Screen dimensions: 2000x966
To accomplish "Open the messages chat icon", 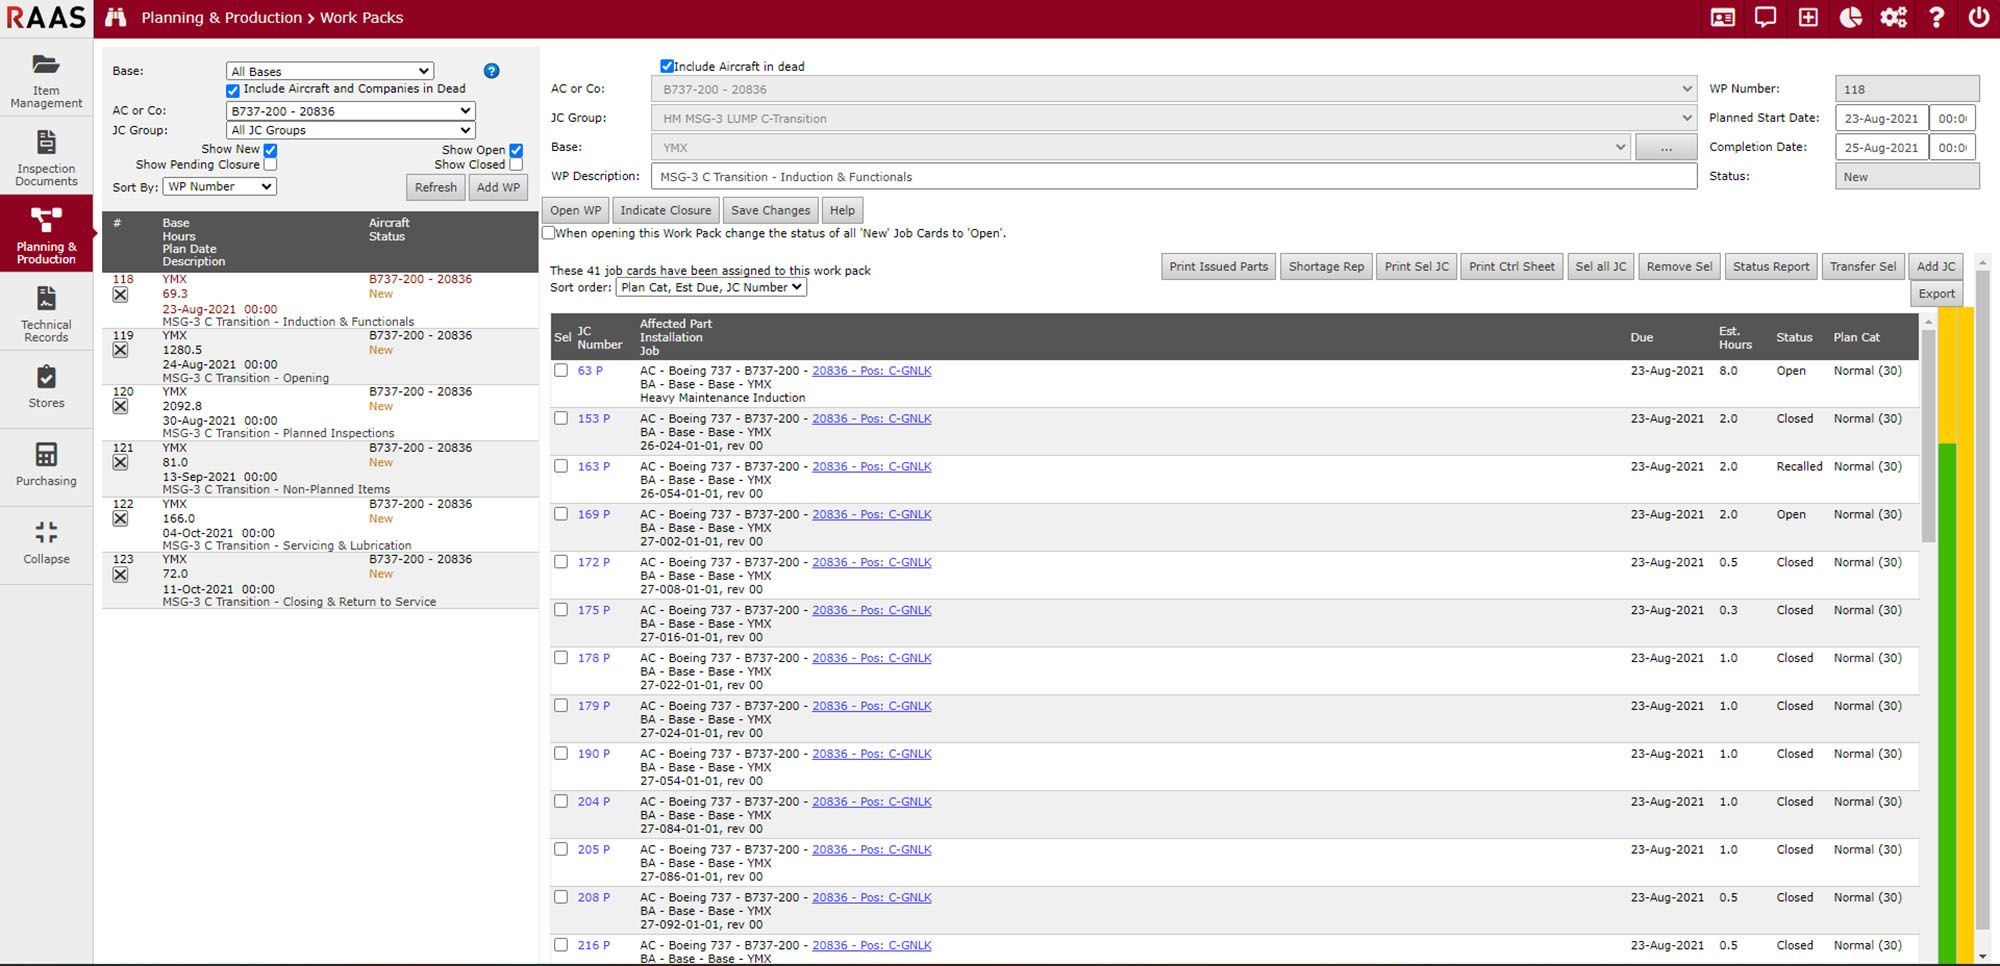I will click(1764, 18).
